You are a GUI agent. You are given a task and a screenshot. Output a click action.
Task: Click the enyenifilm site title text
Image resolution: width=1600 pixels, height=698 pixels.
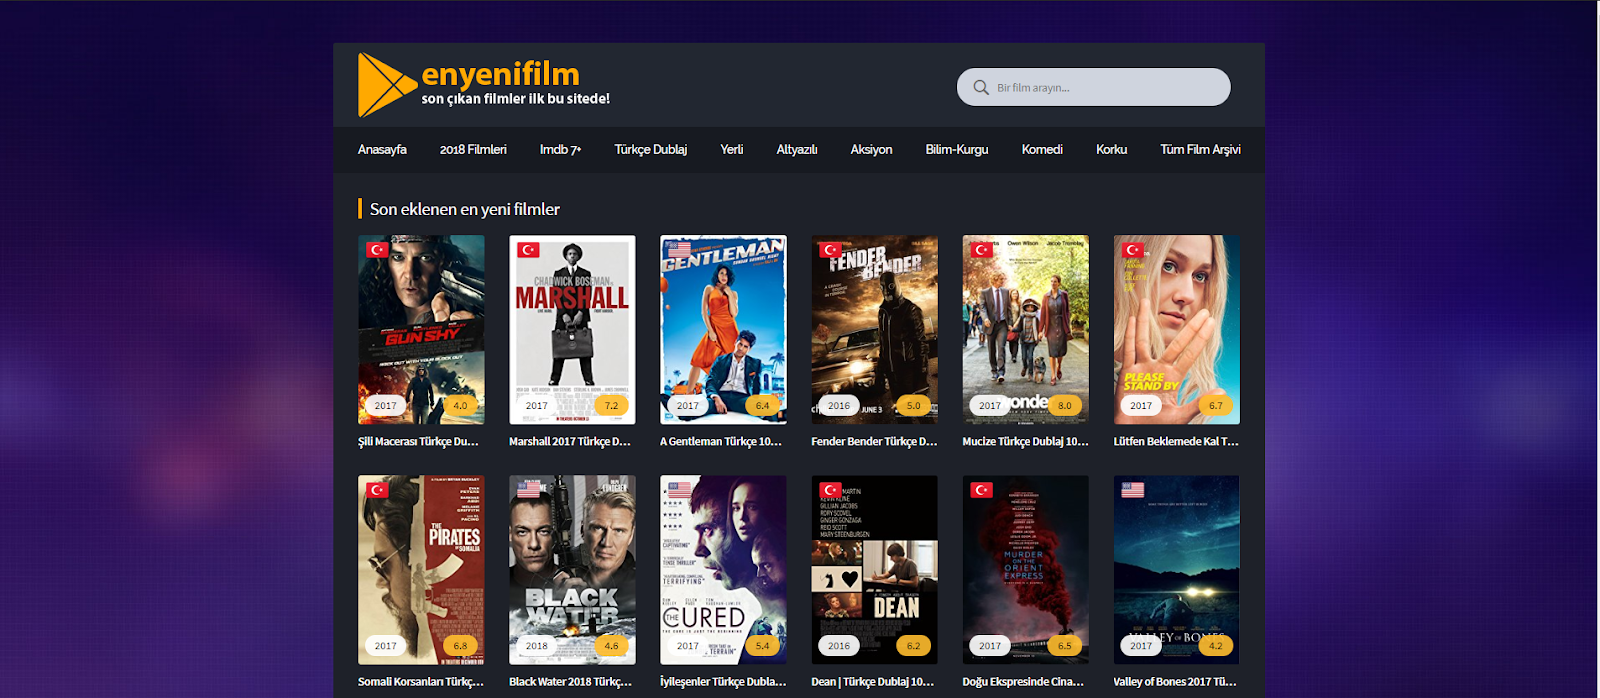[500, 74]
